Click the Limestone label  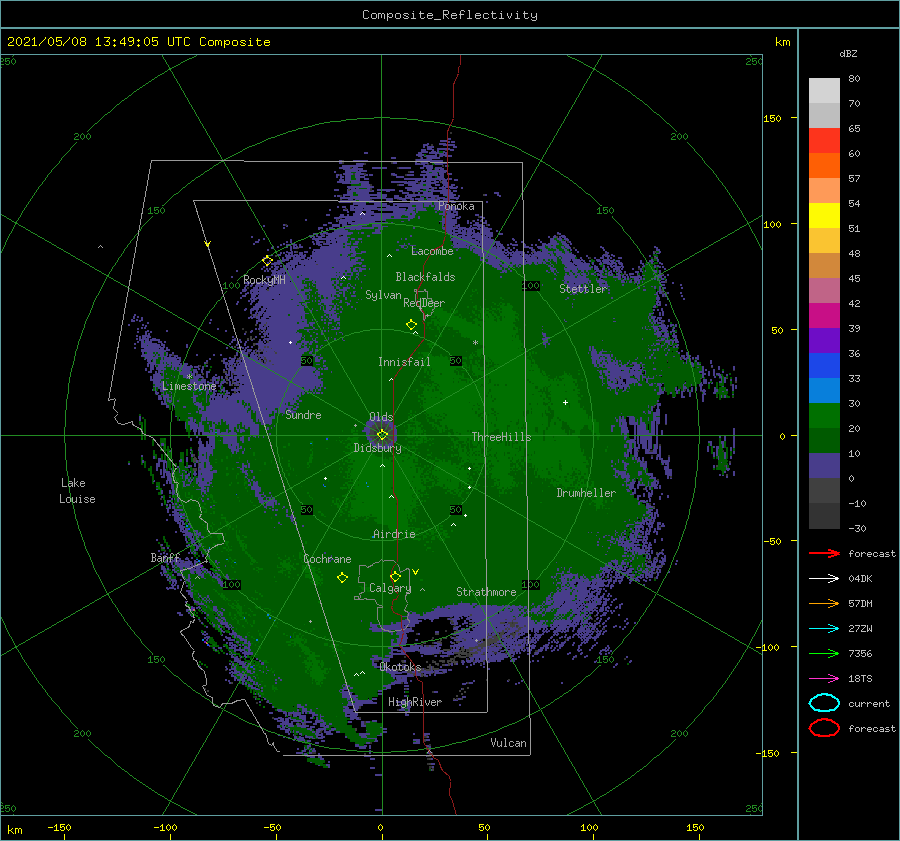point(189,386)
